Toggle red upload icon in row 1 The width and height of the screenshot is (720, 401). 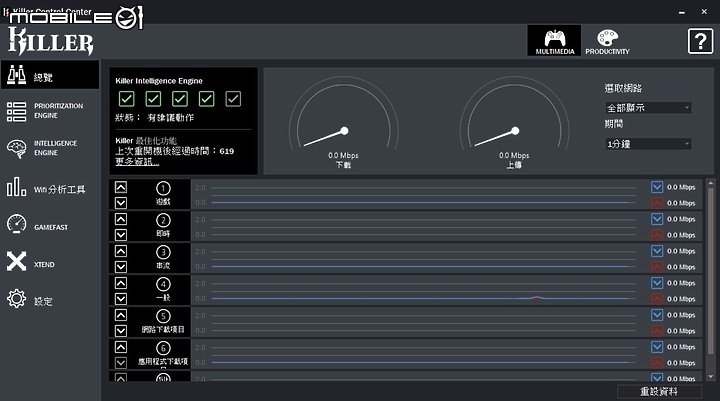coord(657,203)
